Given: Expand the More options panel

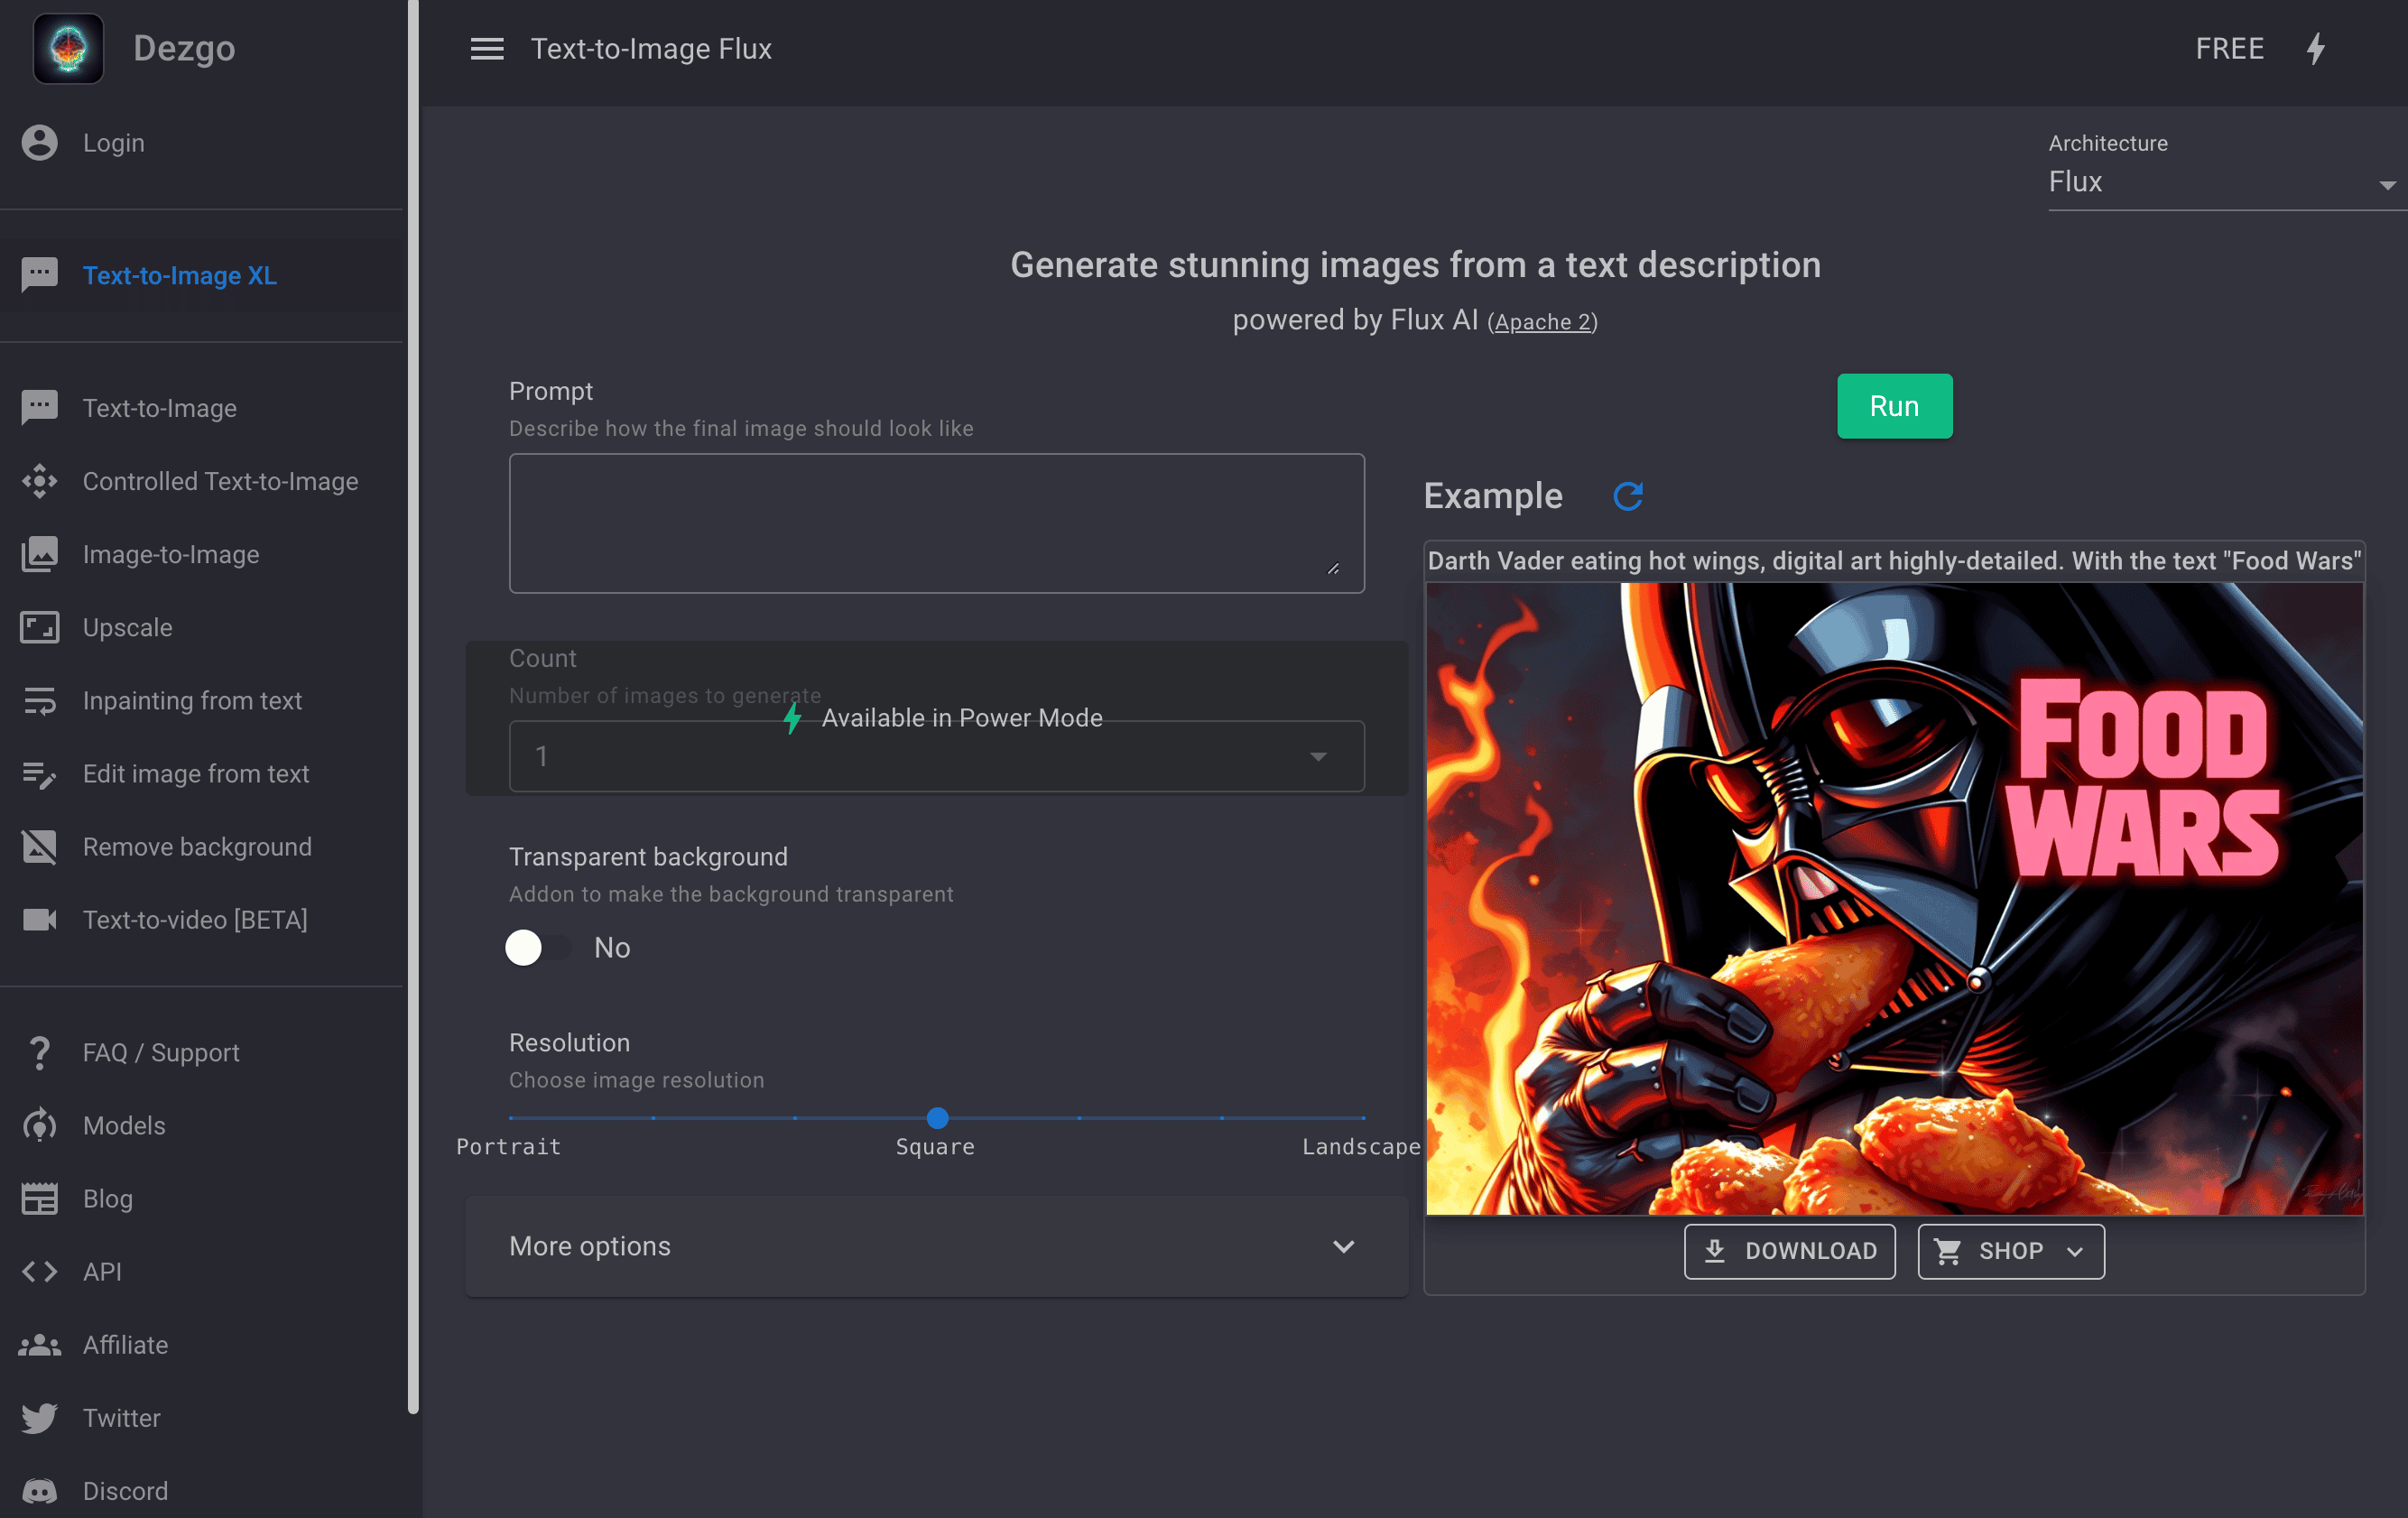Looking at the screenshot, I should 936,1246.
